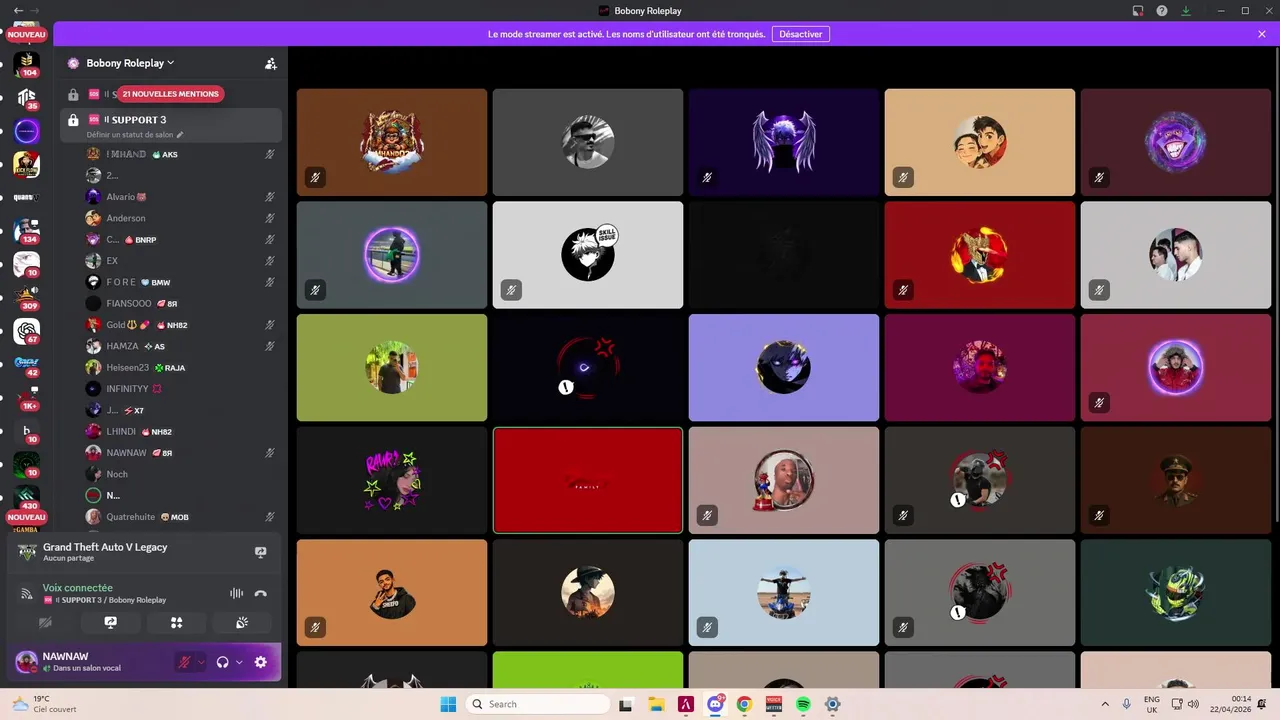Screen dimensions: 1280x720
Task: Click Définir un statut de salon
Action: (130, 135)
